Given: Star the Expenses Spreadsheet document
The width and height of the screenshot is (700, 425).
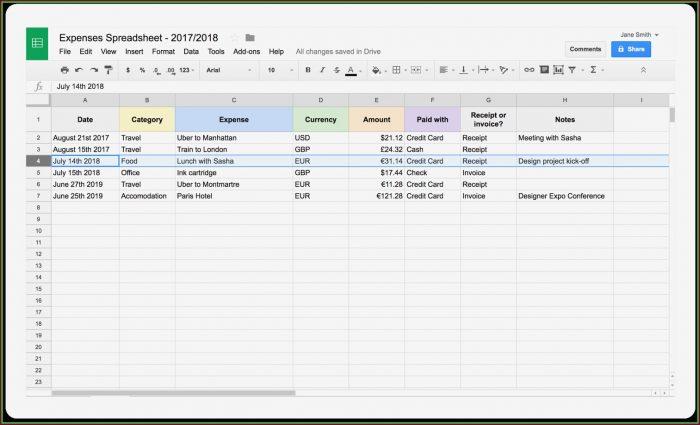Looking at the screenshot, I should 235,38.
